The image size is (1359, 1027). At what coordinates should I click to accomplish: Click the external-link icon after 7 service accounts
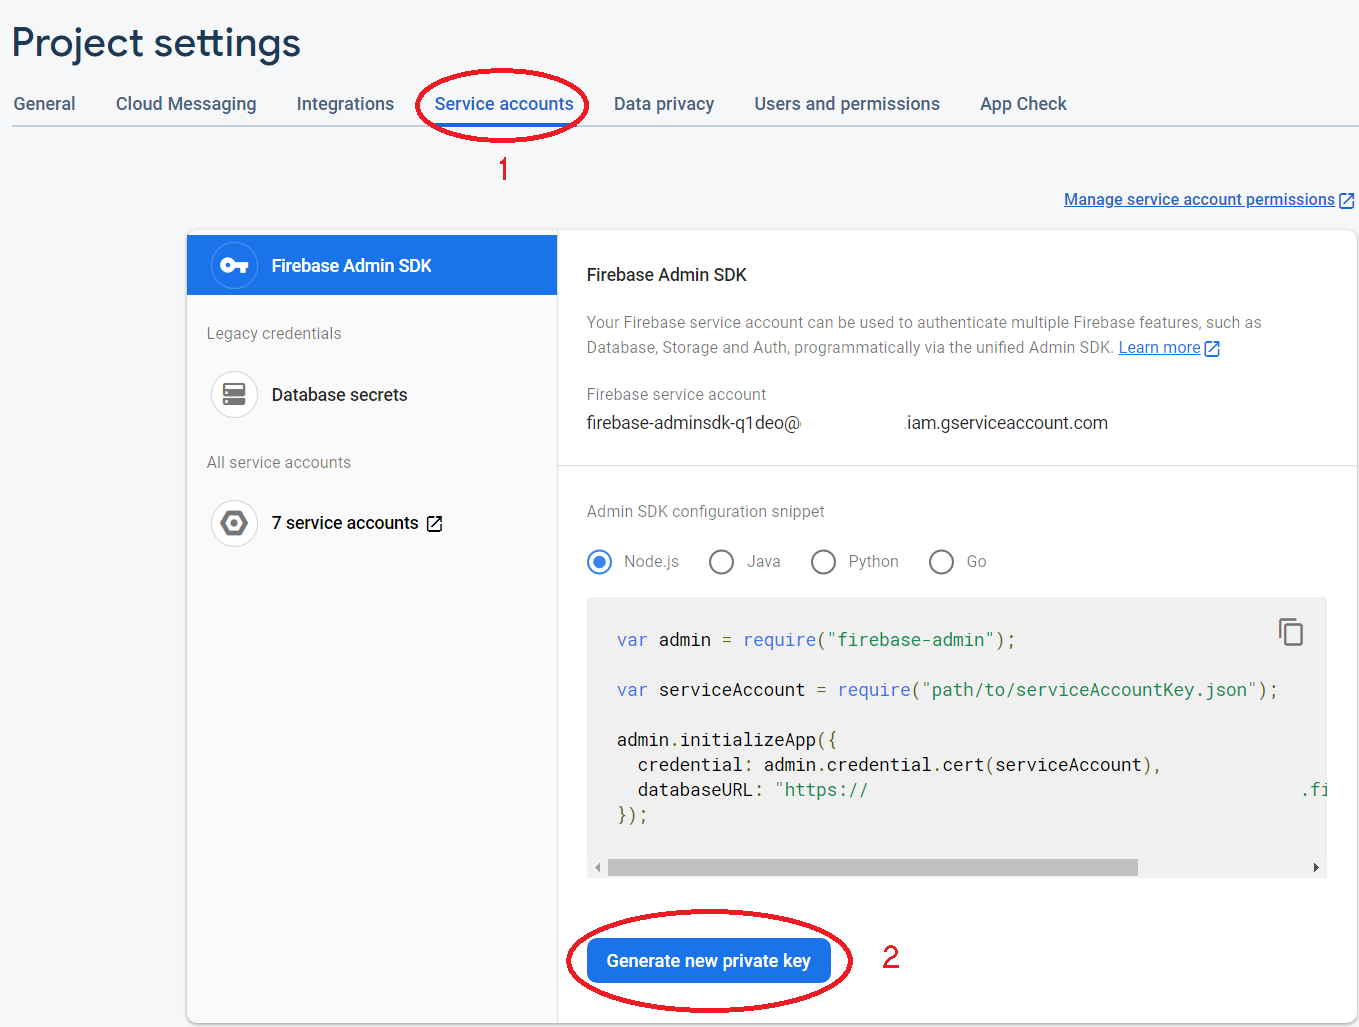coord(435,524)
